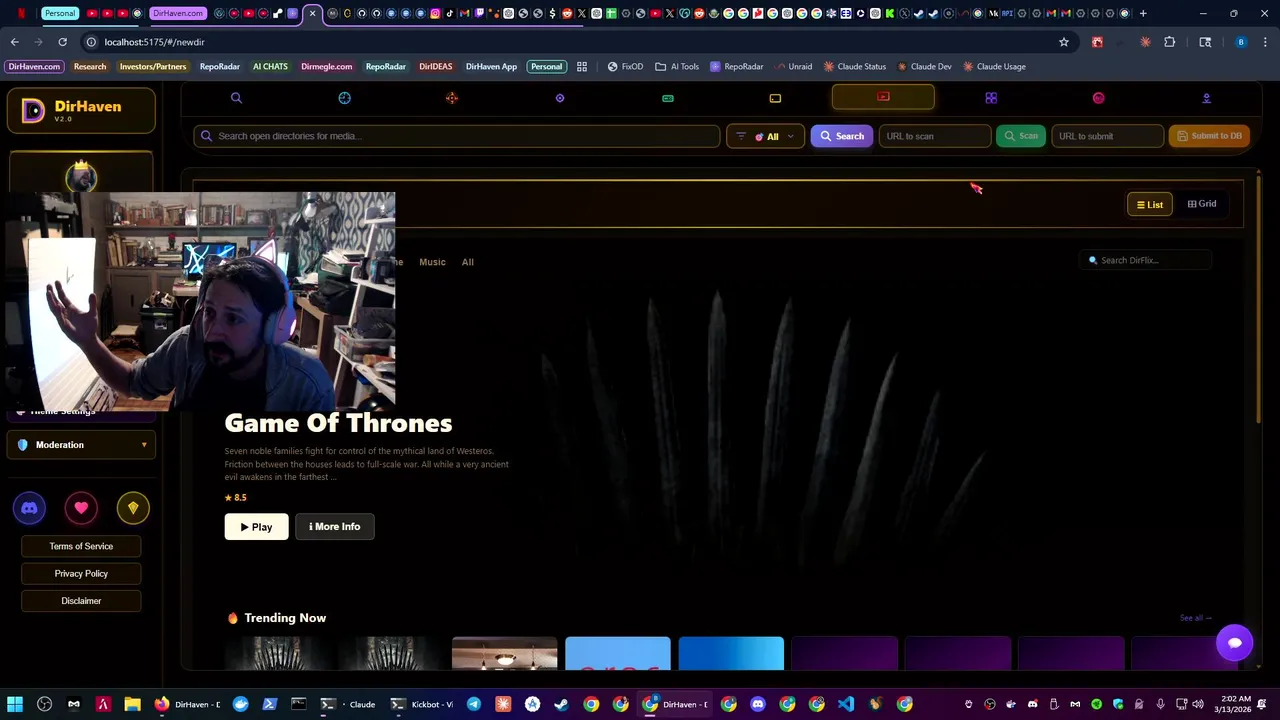Open the DirIDEAS bookmark
The width and height of the screenshot is (1280, 720).
435,66
